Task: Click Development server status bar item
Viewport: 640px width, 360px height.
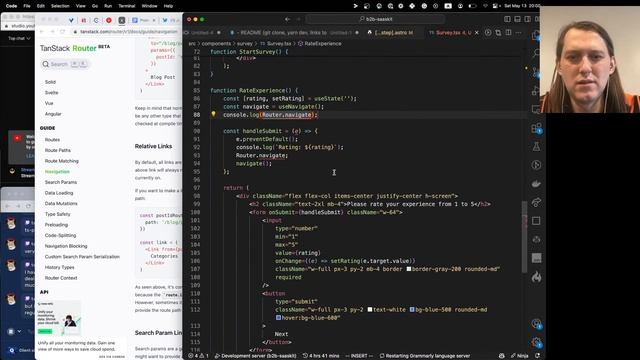Action: pos(256,356)
